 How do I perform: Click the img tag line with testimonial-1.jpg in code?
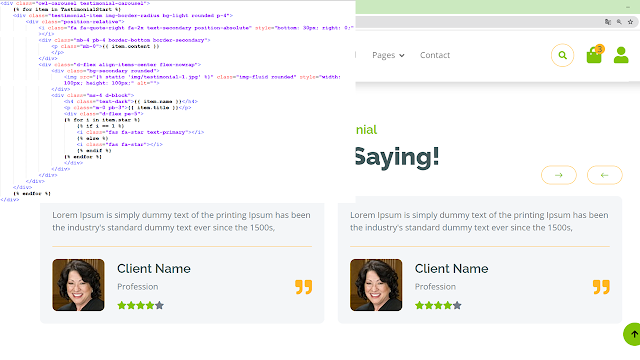tap(202, 80)
